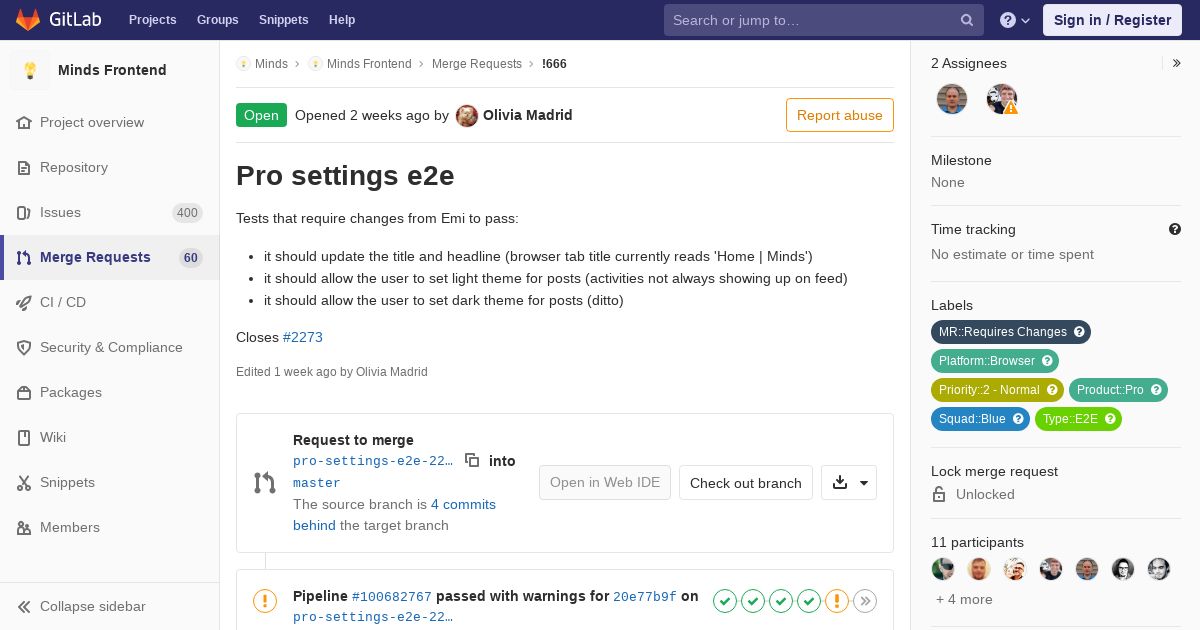Expand the + 4 more participants
This screenshot has height=630, width=1200.
tap(964, 599)
